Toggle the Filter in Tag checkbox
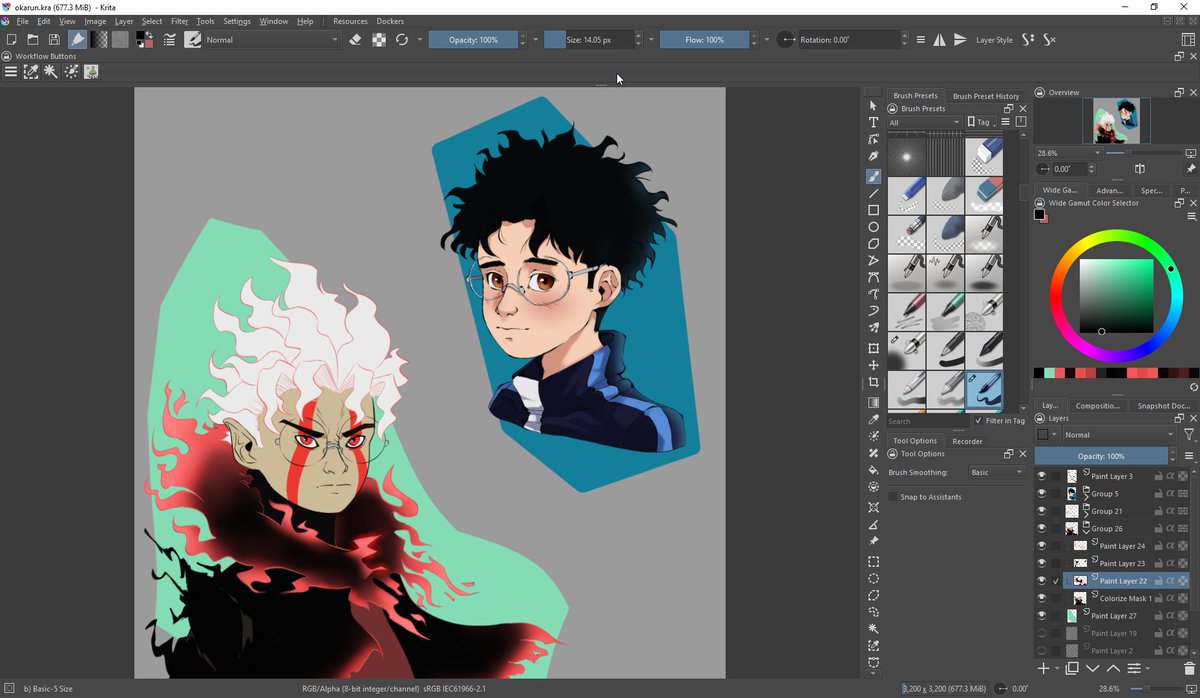 coord(979,421)
